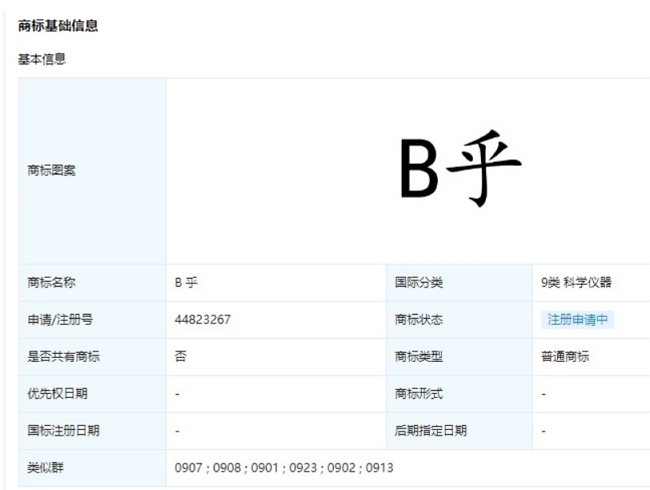Screen dimensions: 650x490
Task: Select similar group code 0908
Action: pyautogui.click(x=227, y=468)
